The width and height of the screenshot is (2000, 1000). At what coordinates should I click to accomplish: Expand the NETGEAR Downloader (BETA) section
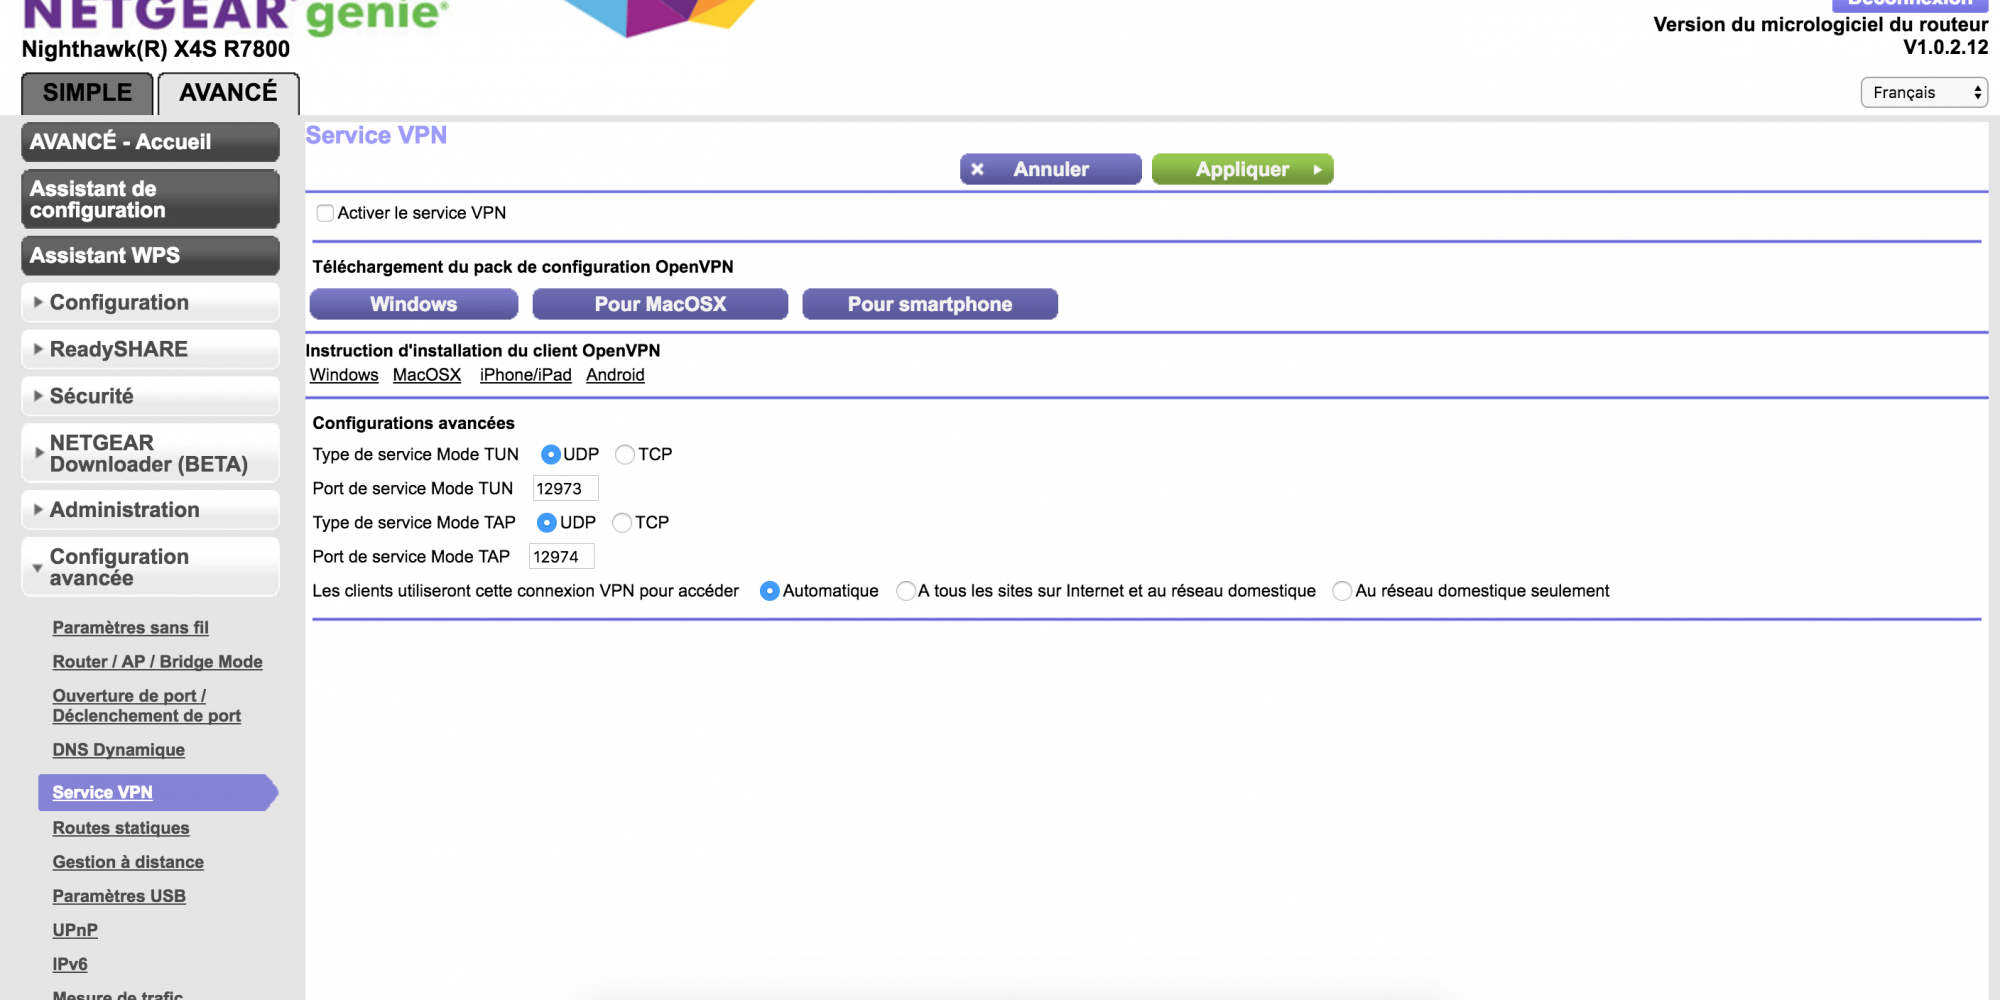click(150, 453)
